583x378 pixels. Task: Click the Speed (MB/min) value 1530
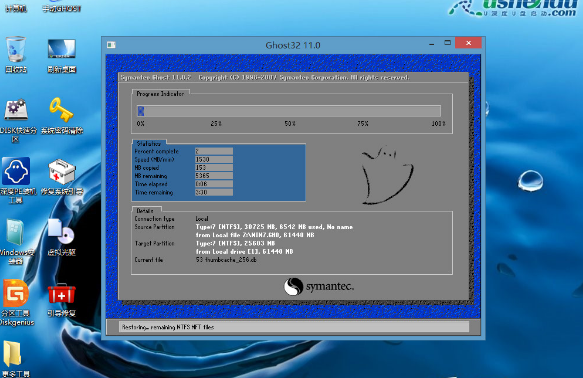point(214,159)
